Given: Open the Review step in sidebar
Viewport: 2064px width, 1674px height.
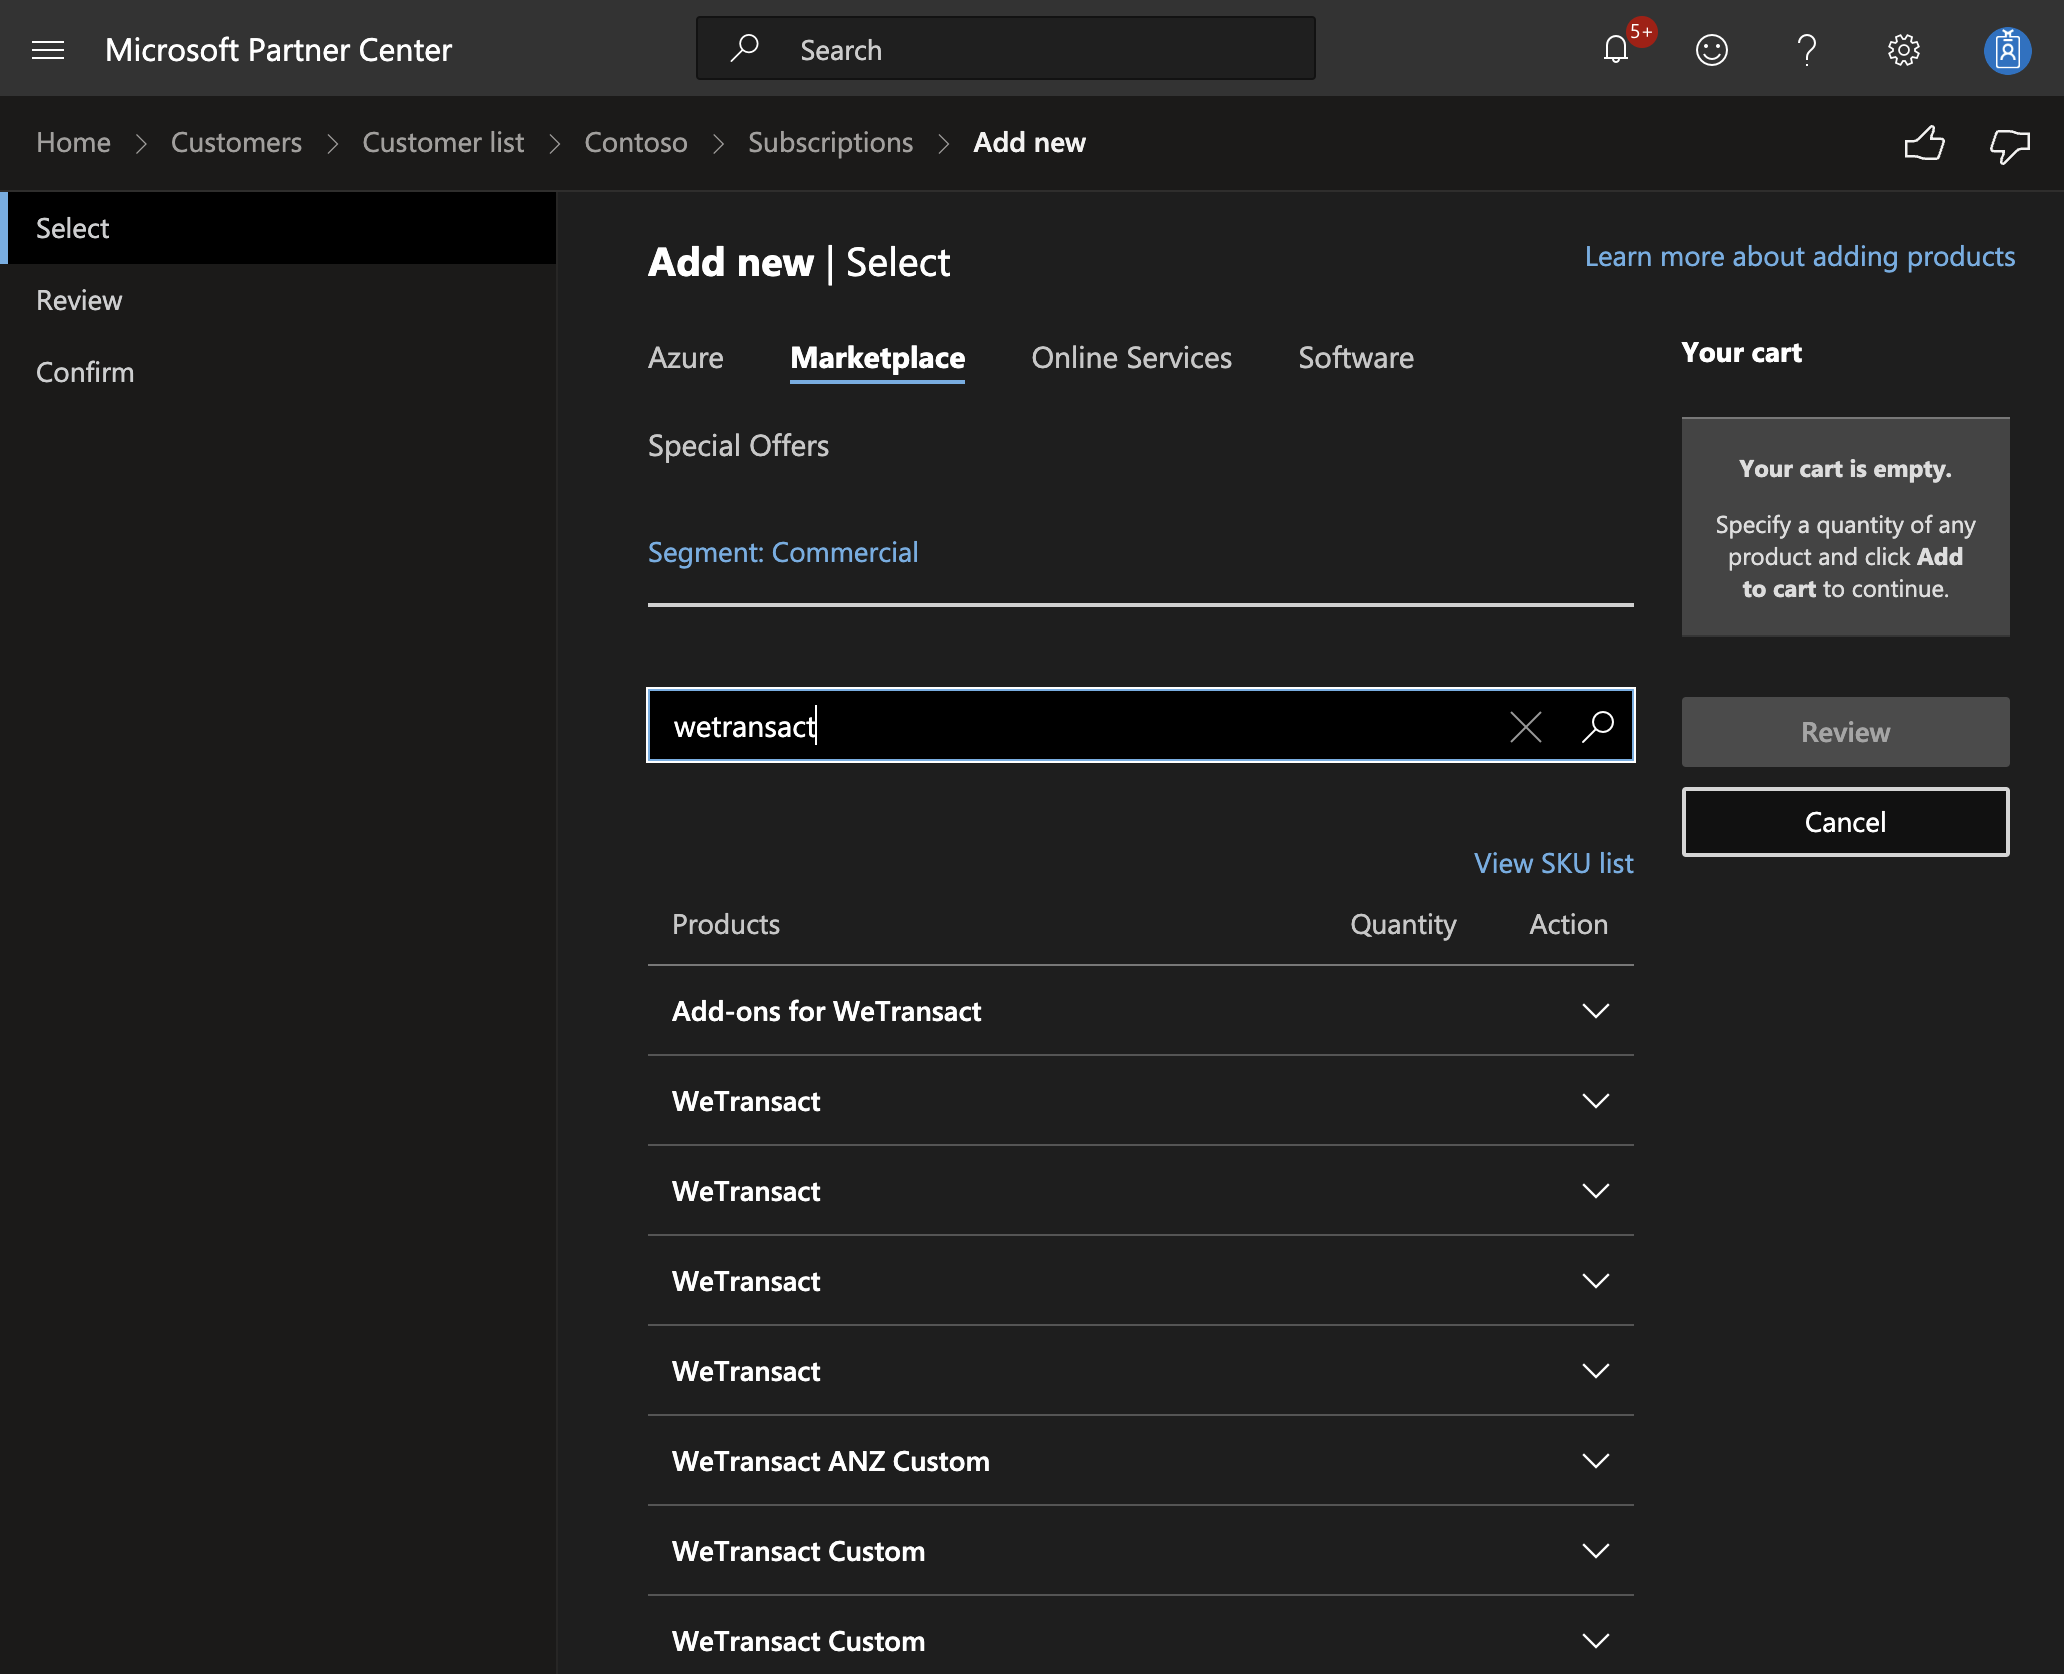Looking at the screenshot, I should pos(278,300).
